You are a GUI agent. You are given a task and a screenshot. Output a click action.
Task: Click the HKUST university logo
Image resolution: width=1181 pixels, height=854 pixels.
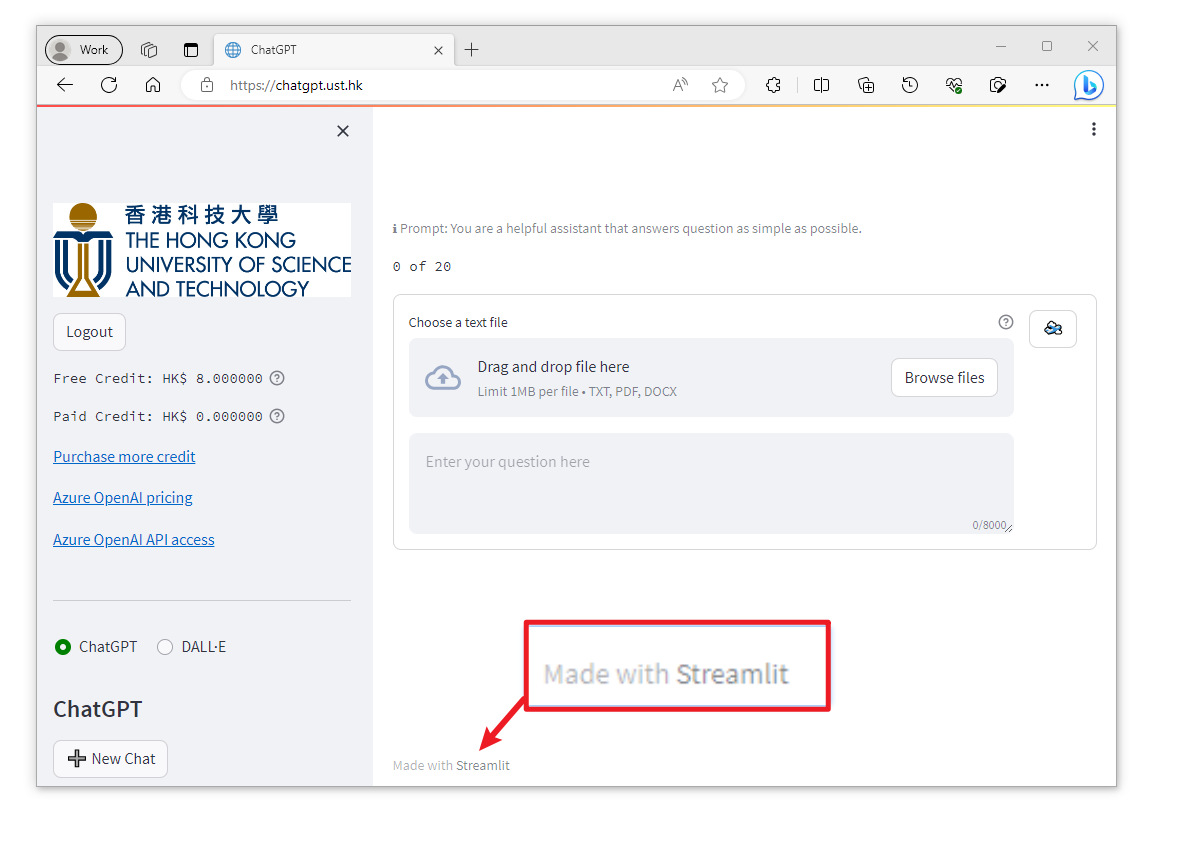point(201,249)
